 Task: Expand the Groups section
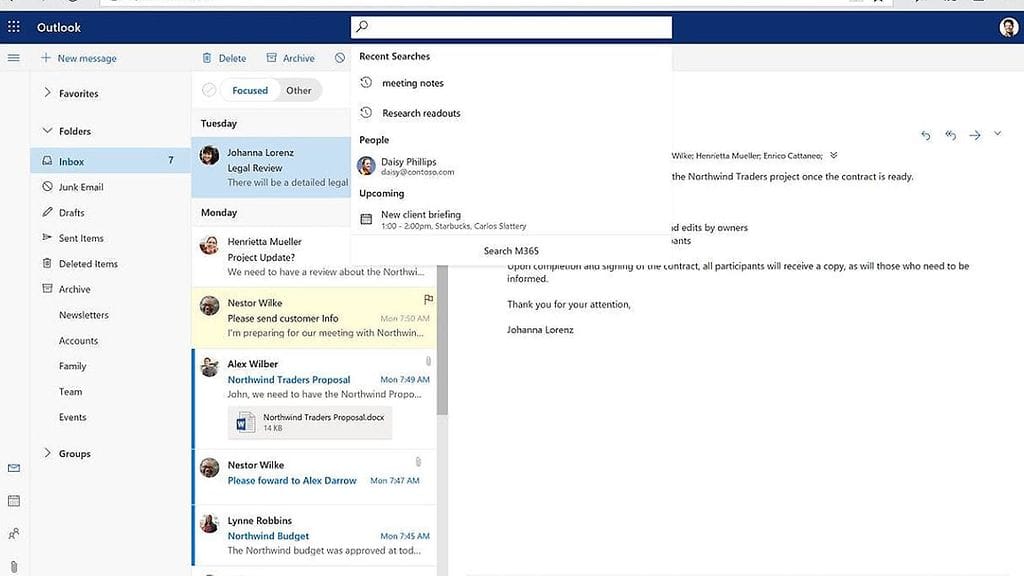point(47,453)
